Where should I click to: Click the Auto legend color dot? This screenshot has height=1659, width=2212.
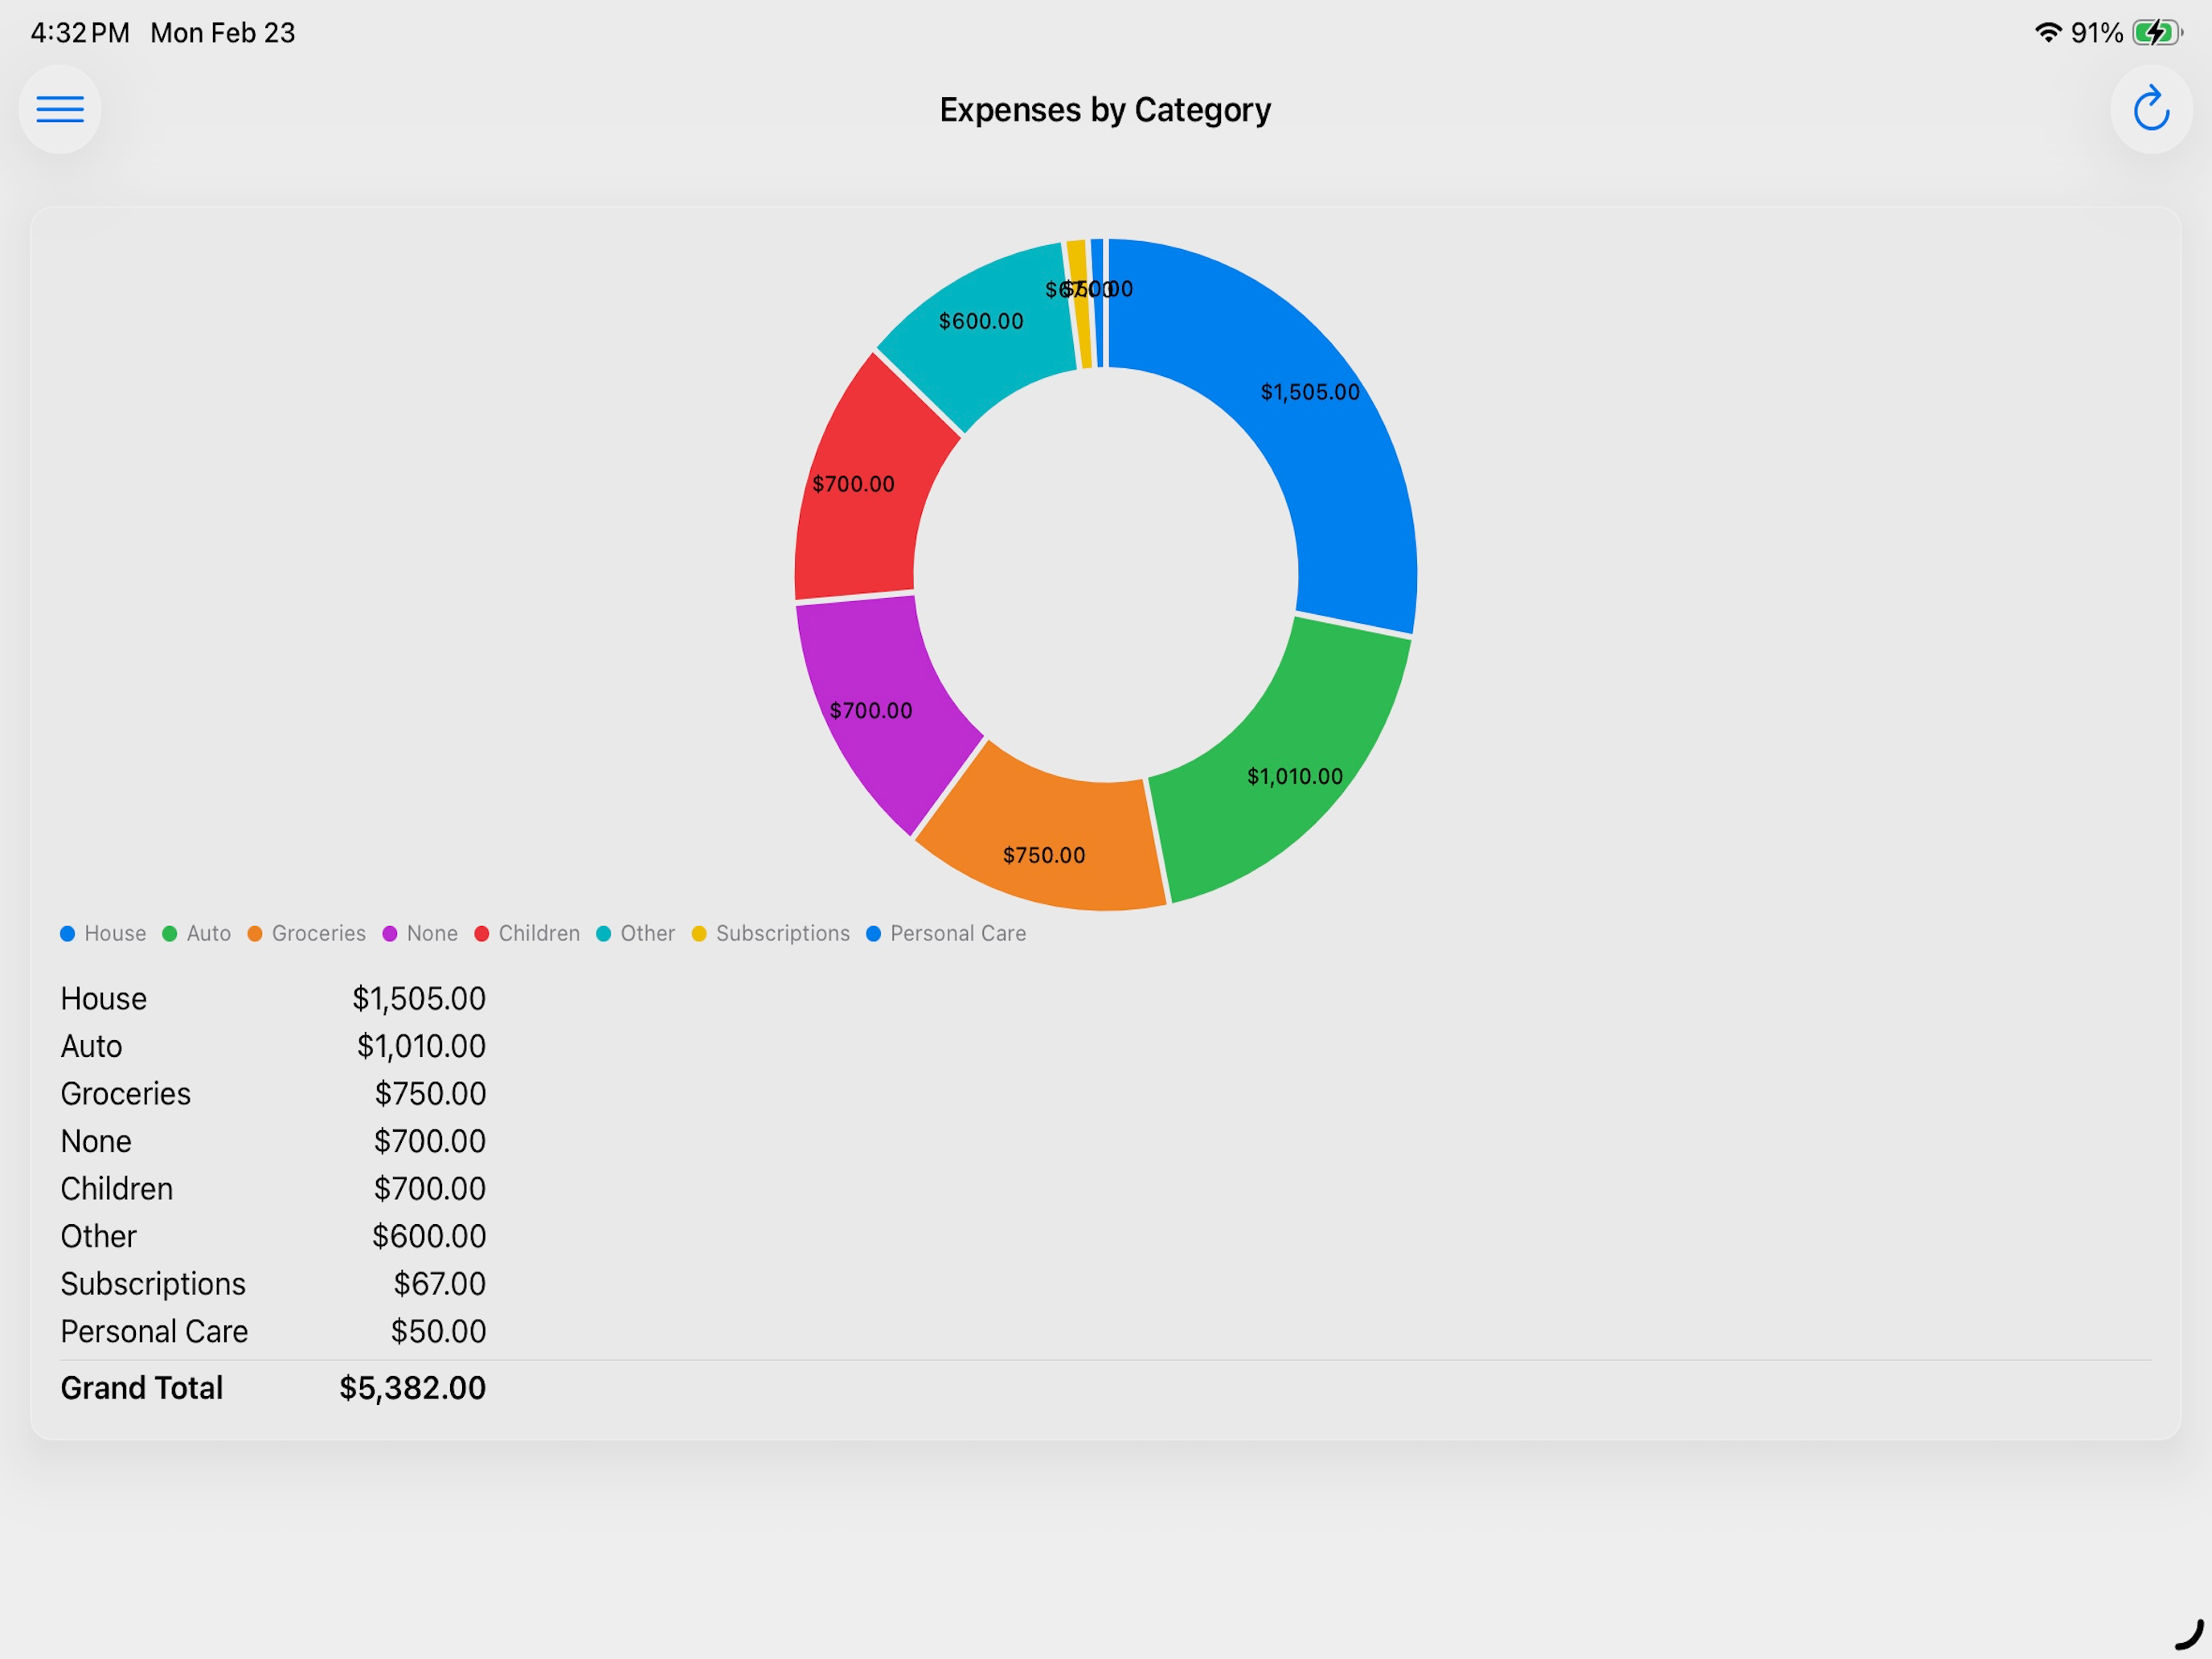169,933
